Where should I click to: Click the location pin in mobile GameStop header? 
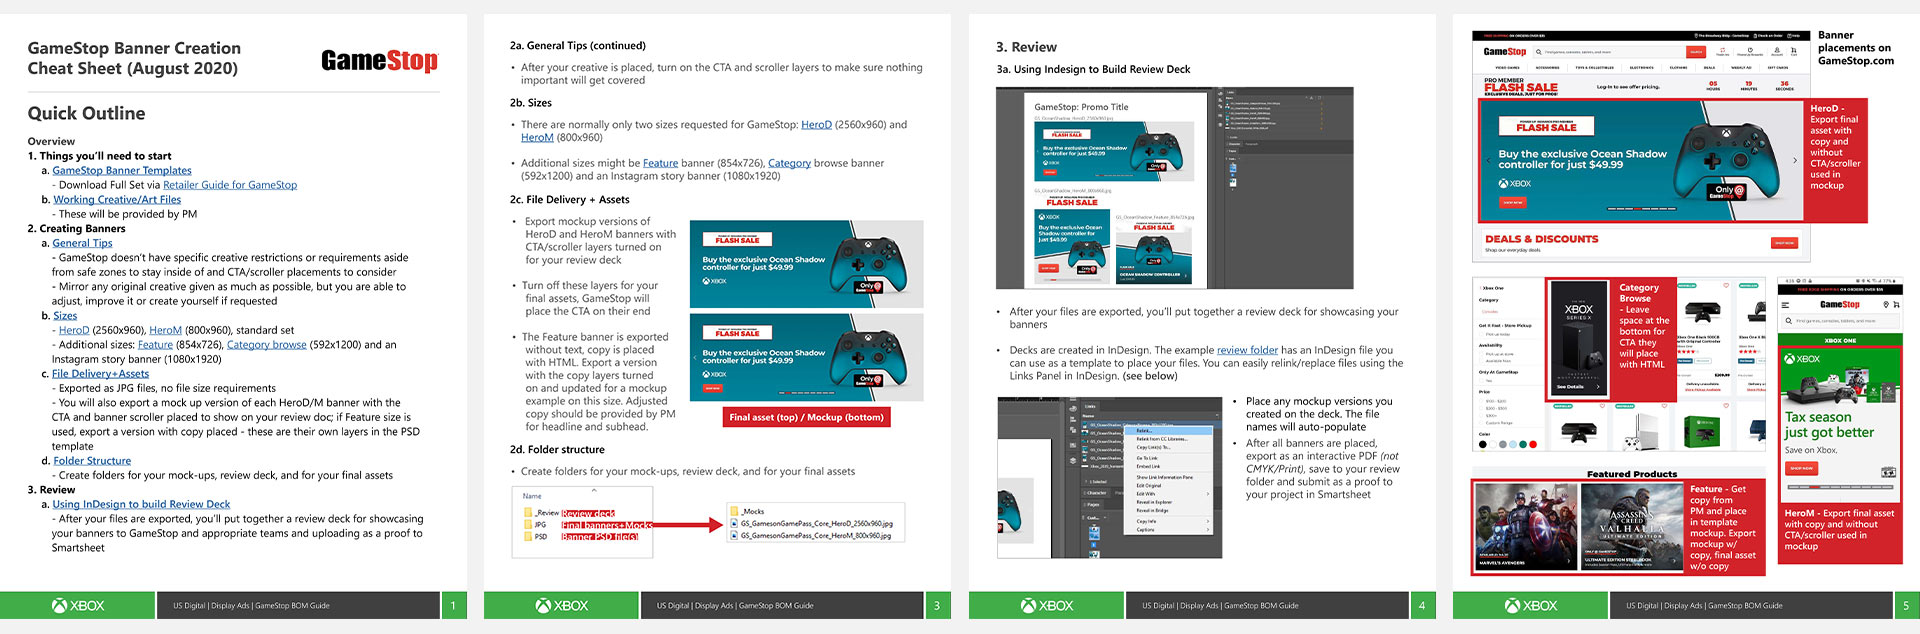click(x=1885, y=304)
